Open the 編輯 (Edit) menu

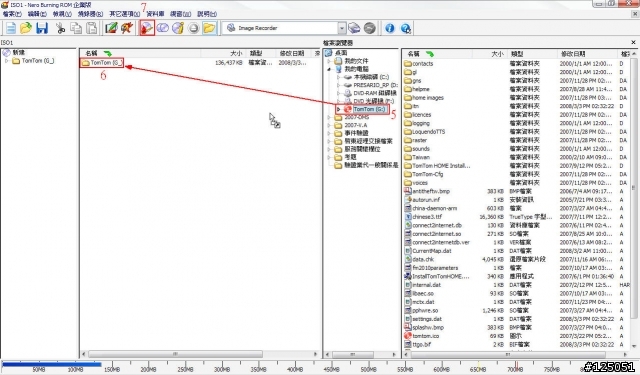[37, 14]
